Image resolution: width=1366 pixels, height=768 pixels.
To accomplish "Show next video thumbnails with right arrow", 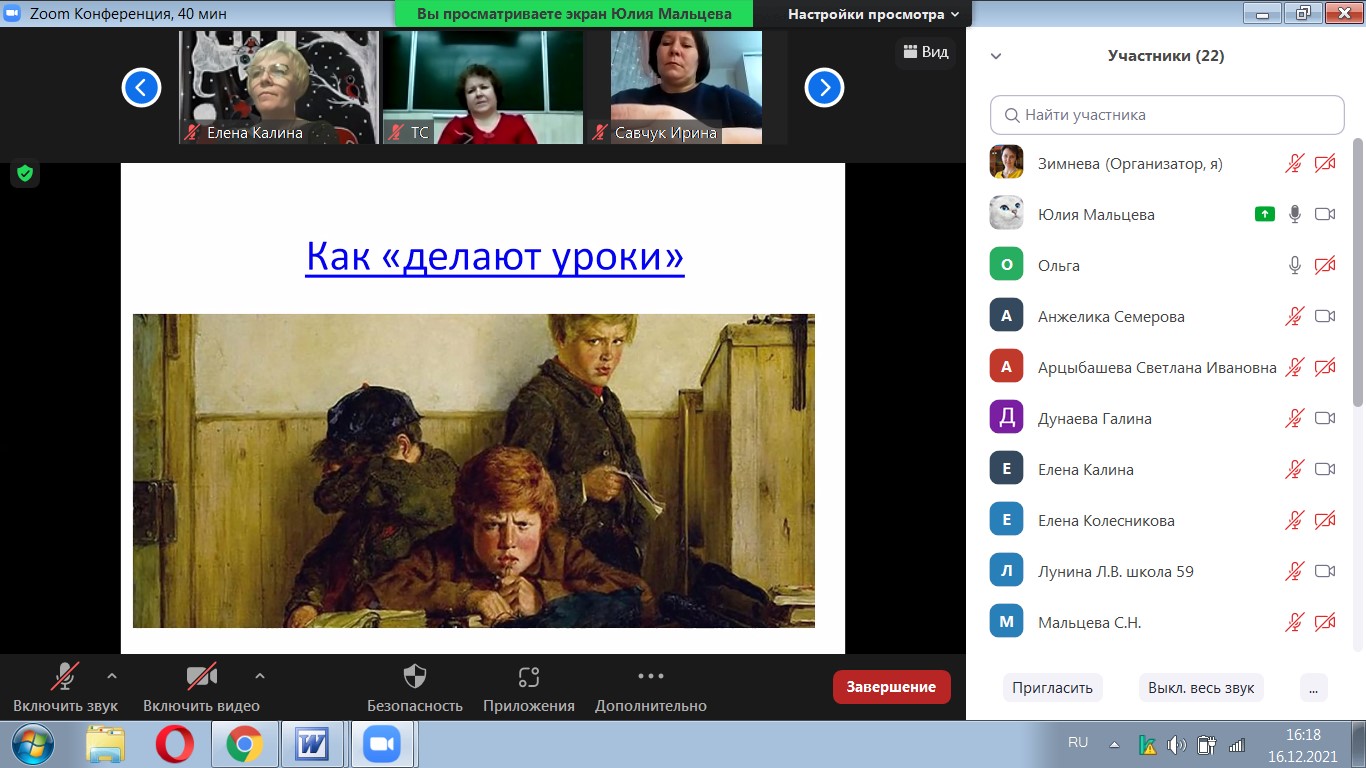I will 824,88.
